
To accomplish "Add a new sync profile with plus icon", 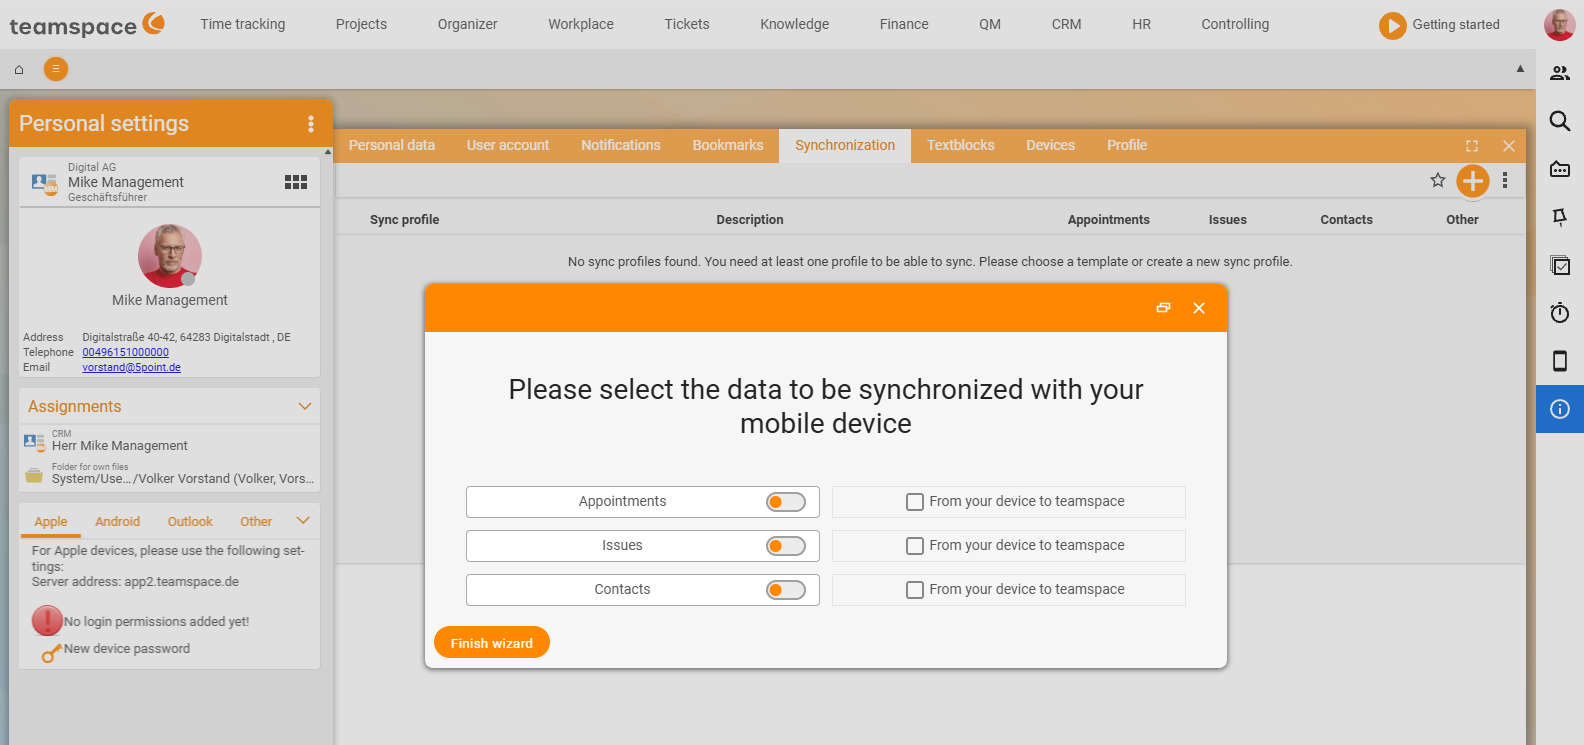I will coord(1473,181).
